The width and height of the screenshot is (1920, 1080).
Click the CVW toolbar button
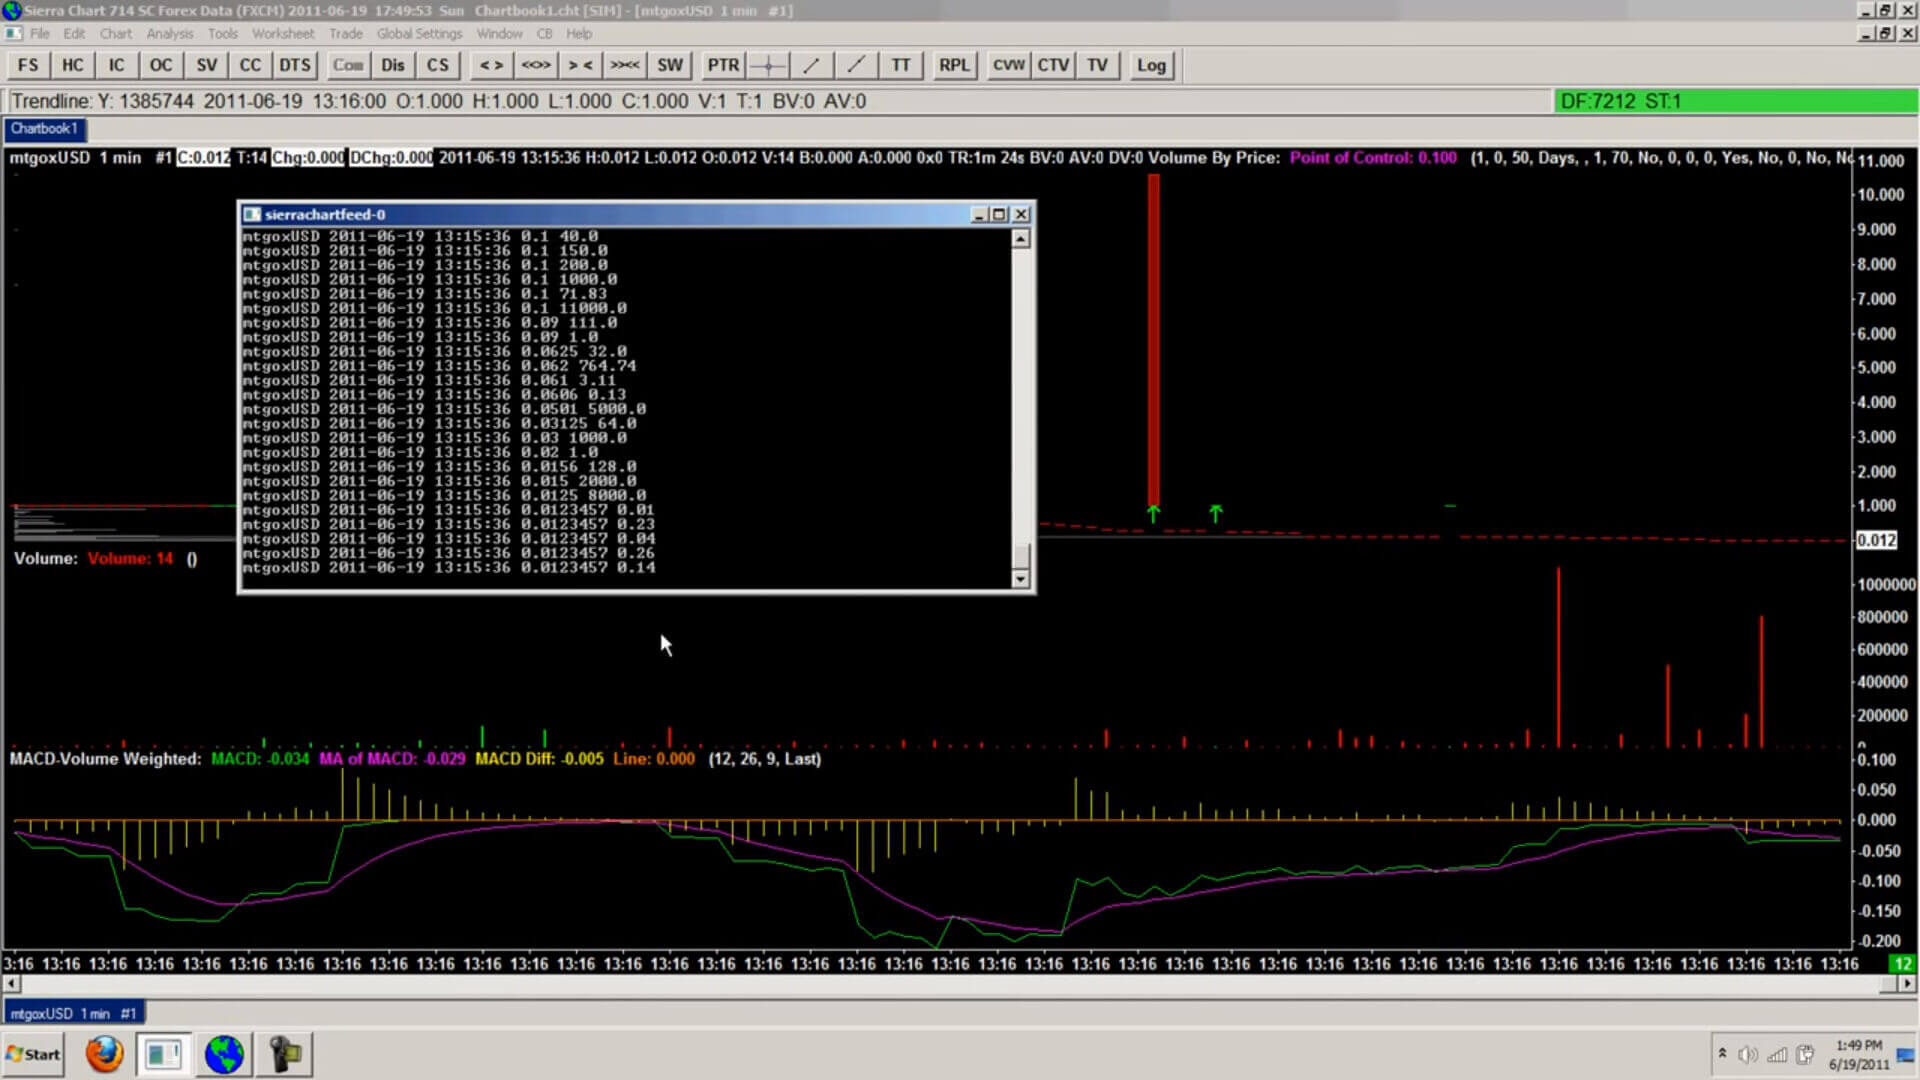tap(1008, 65)
